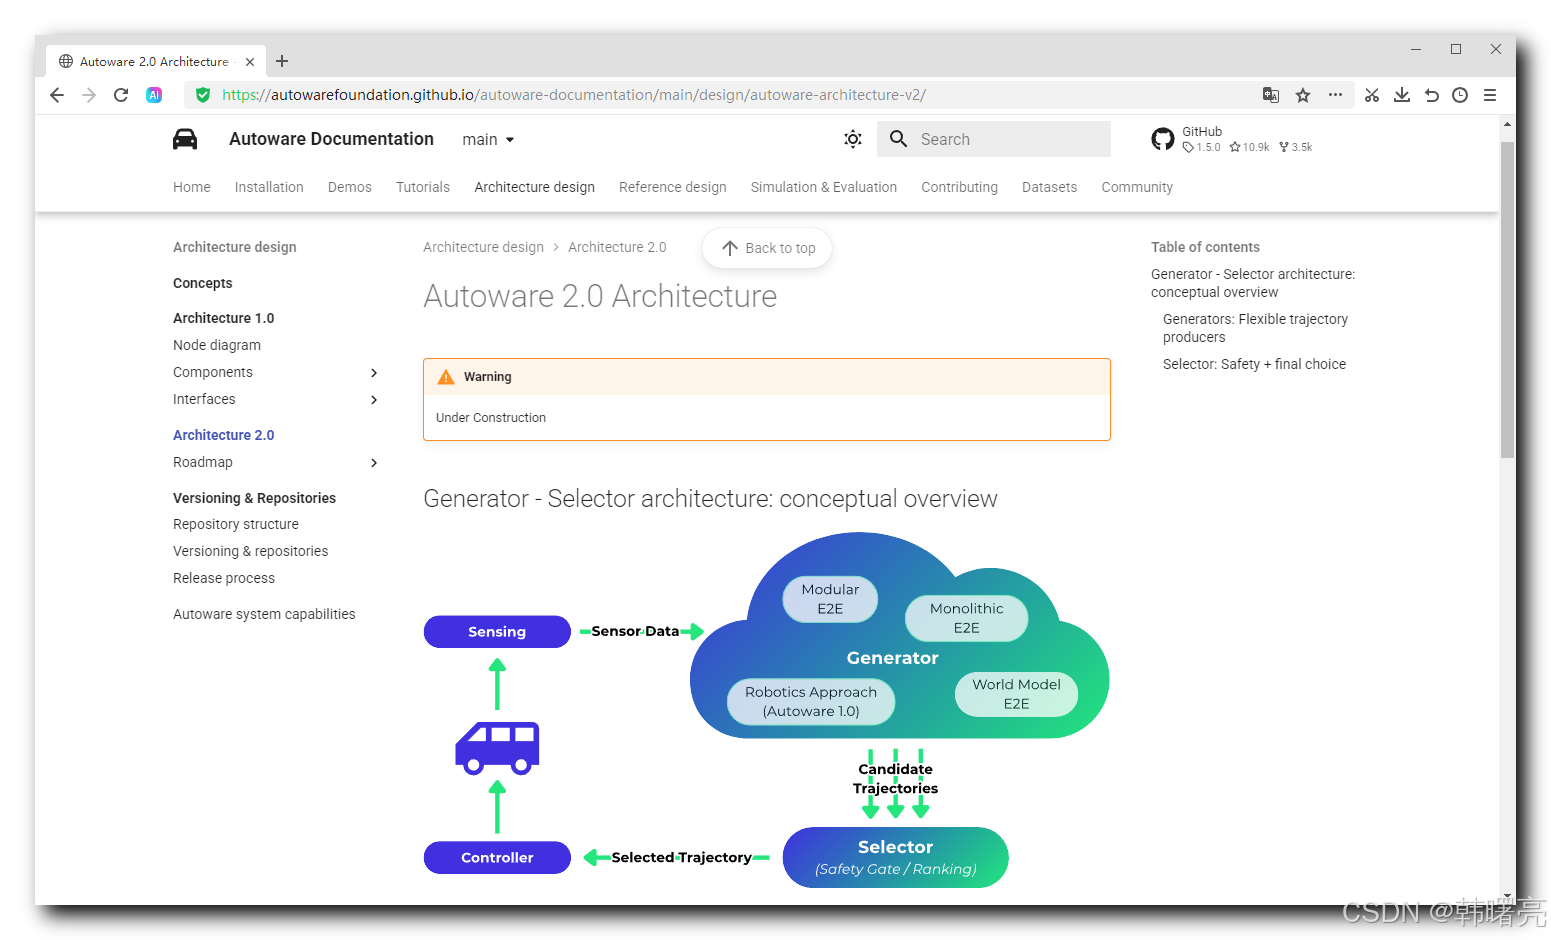Open the GitHub repository icon

pos(1163,139)
